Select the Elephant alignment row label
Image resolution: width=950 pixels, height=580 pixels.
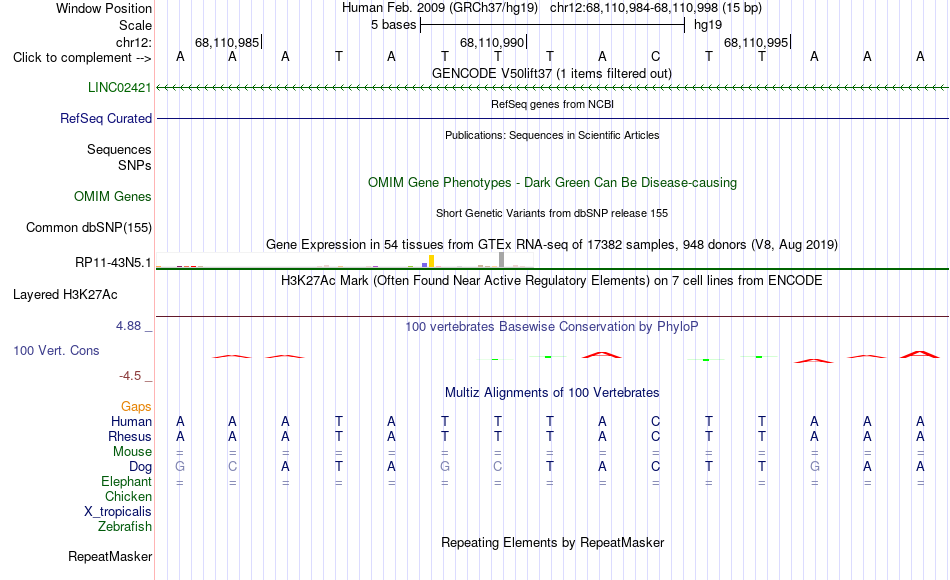point(127,481)
